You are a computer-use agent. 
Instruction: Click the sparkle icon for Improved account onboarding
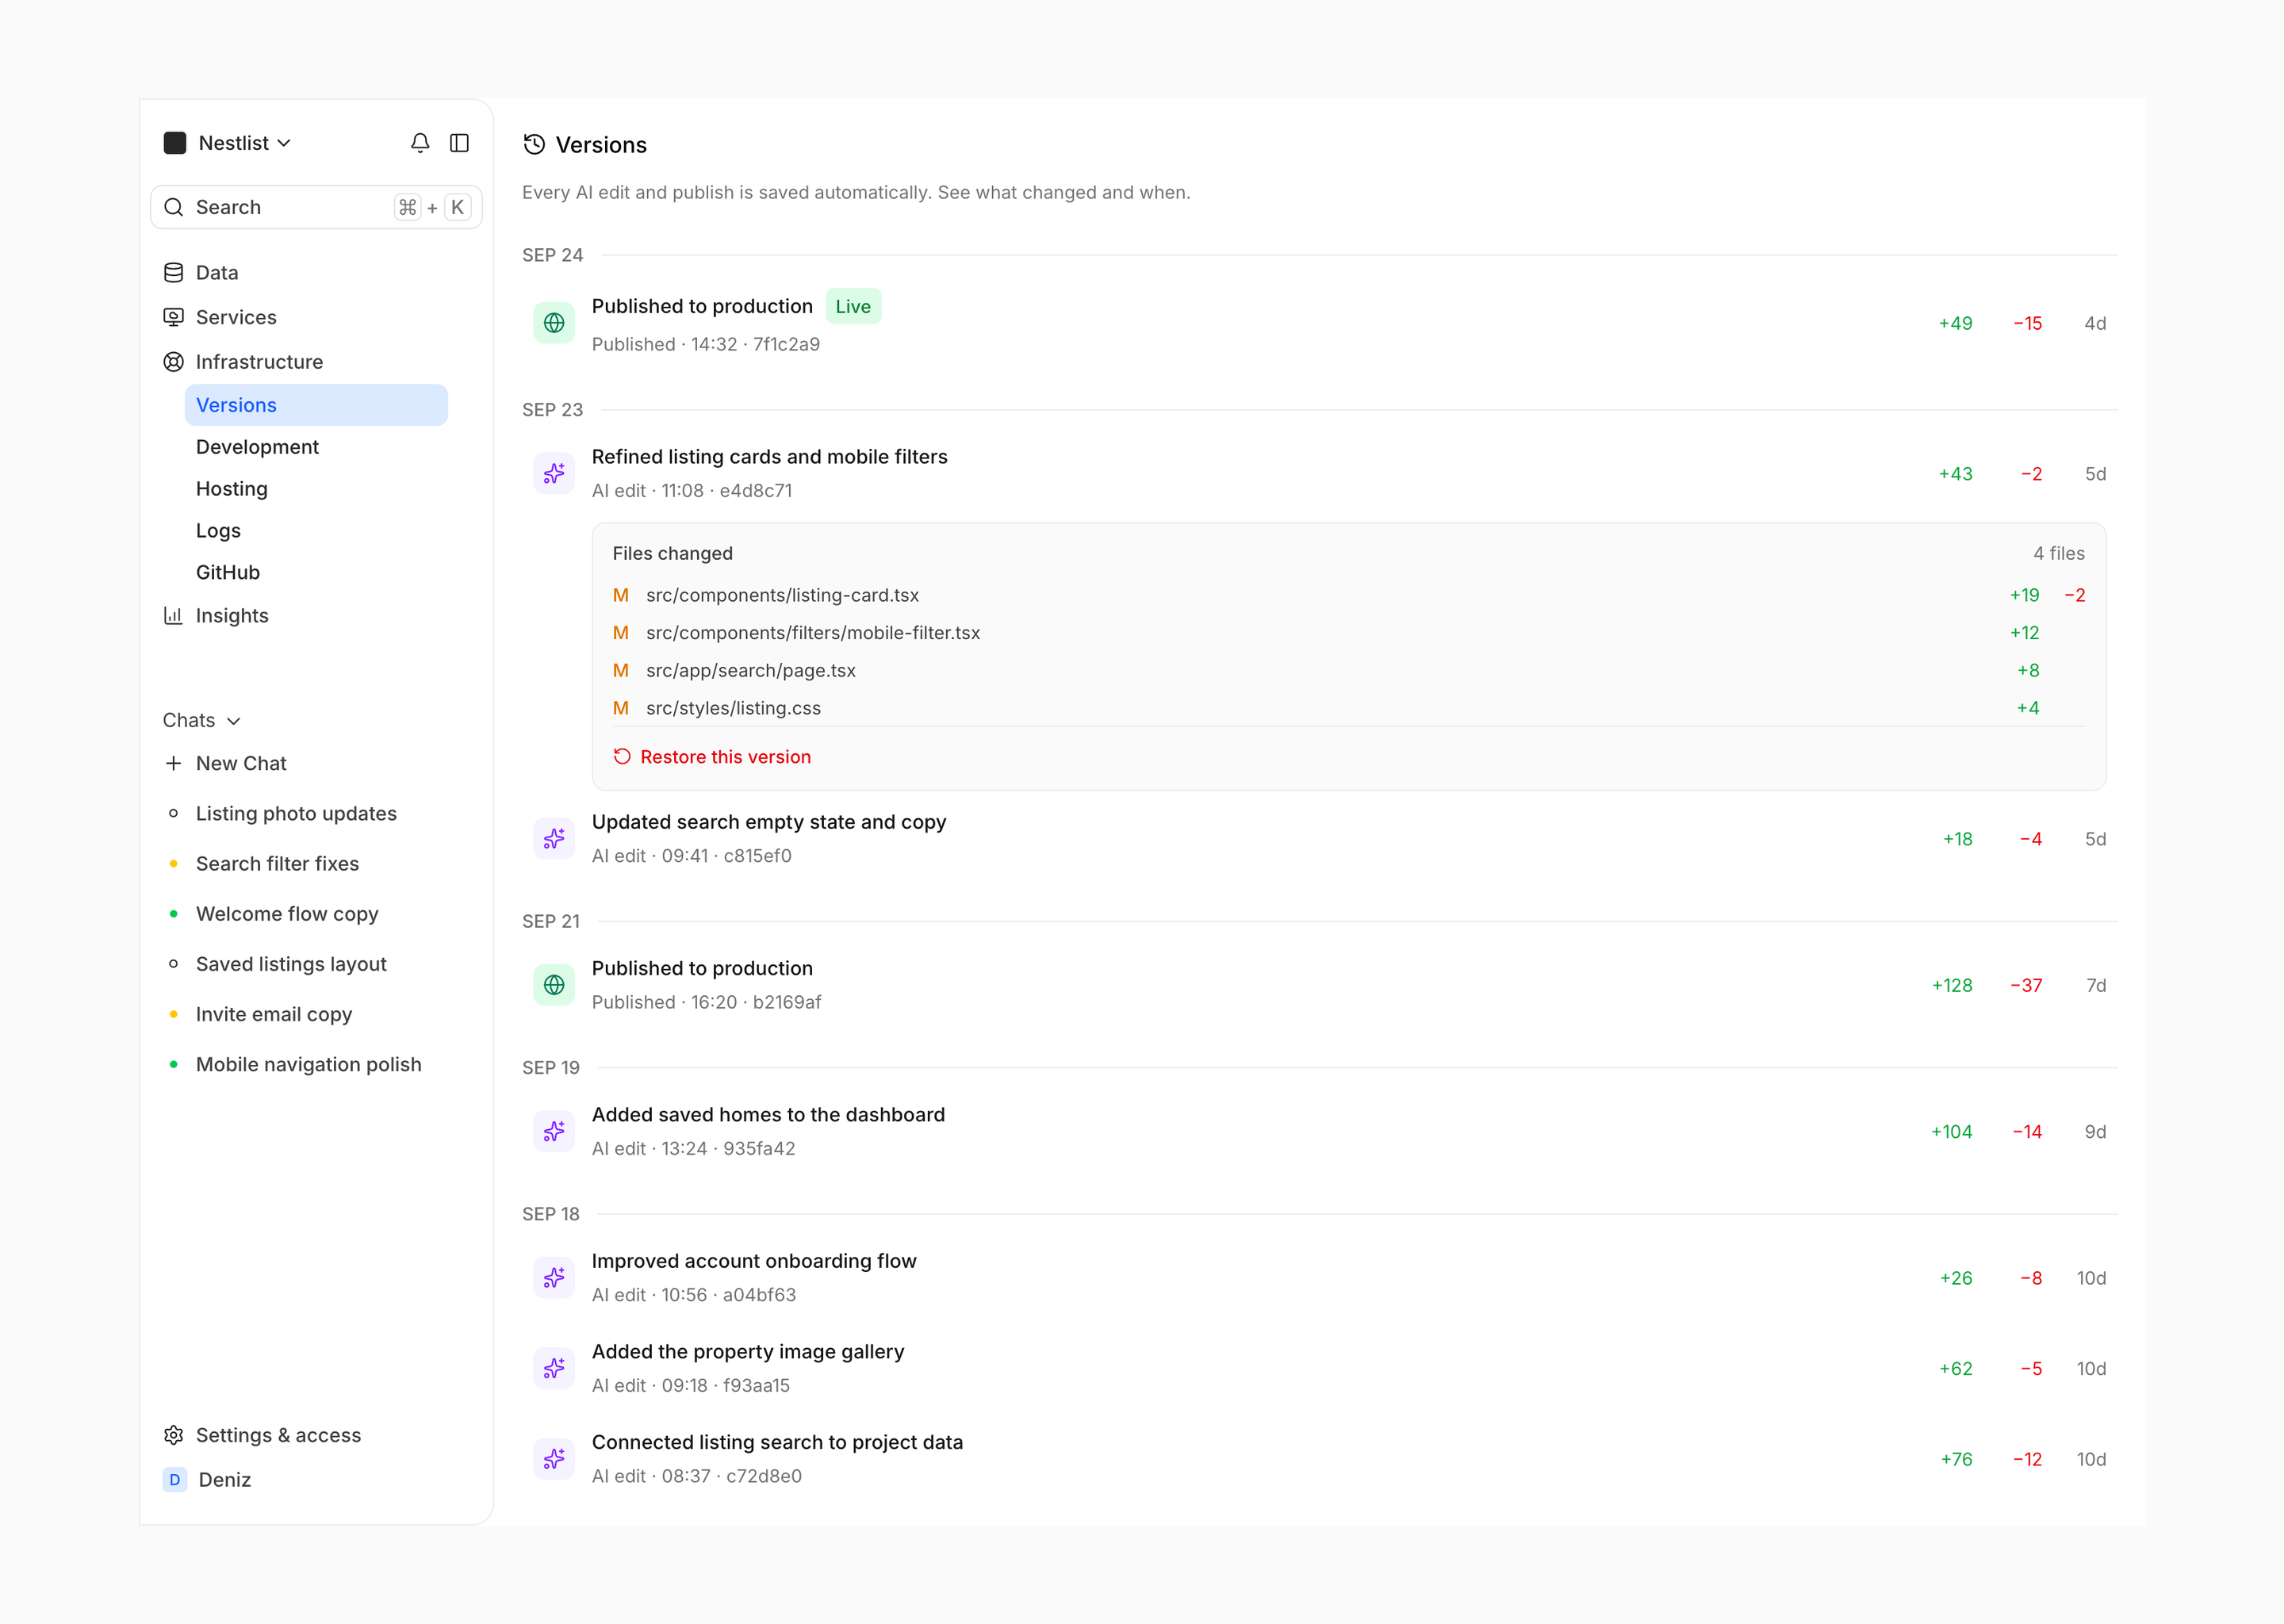[554, 1277]
